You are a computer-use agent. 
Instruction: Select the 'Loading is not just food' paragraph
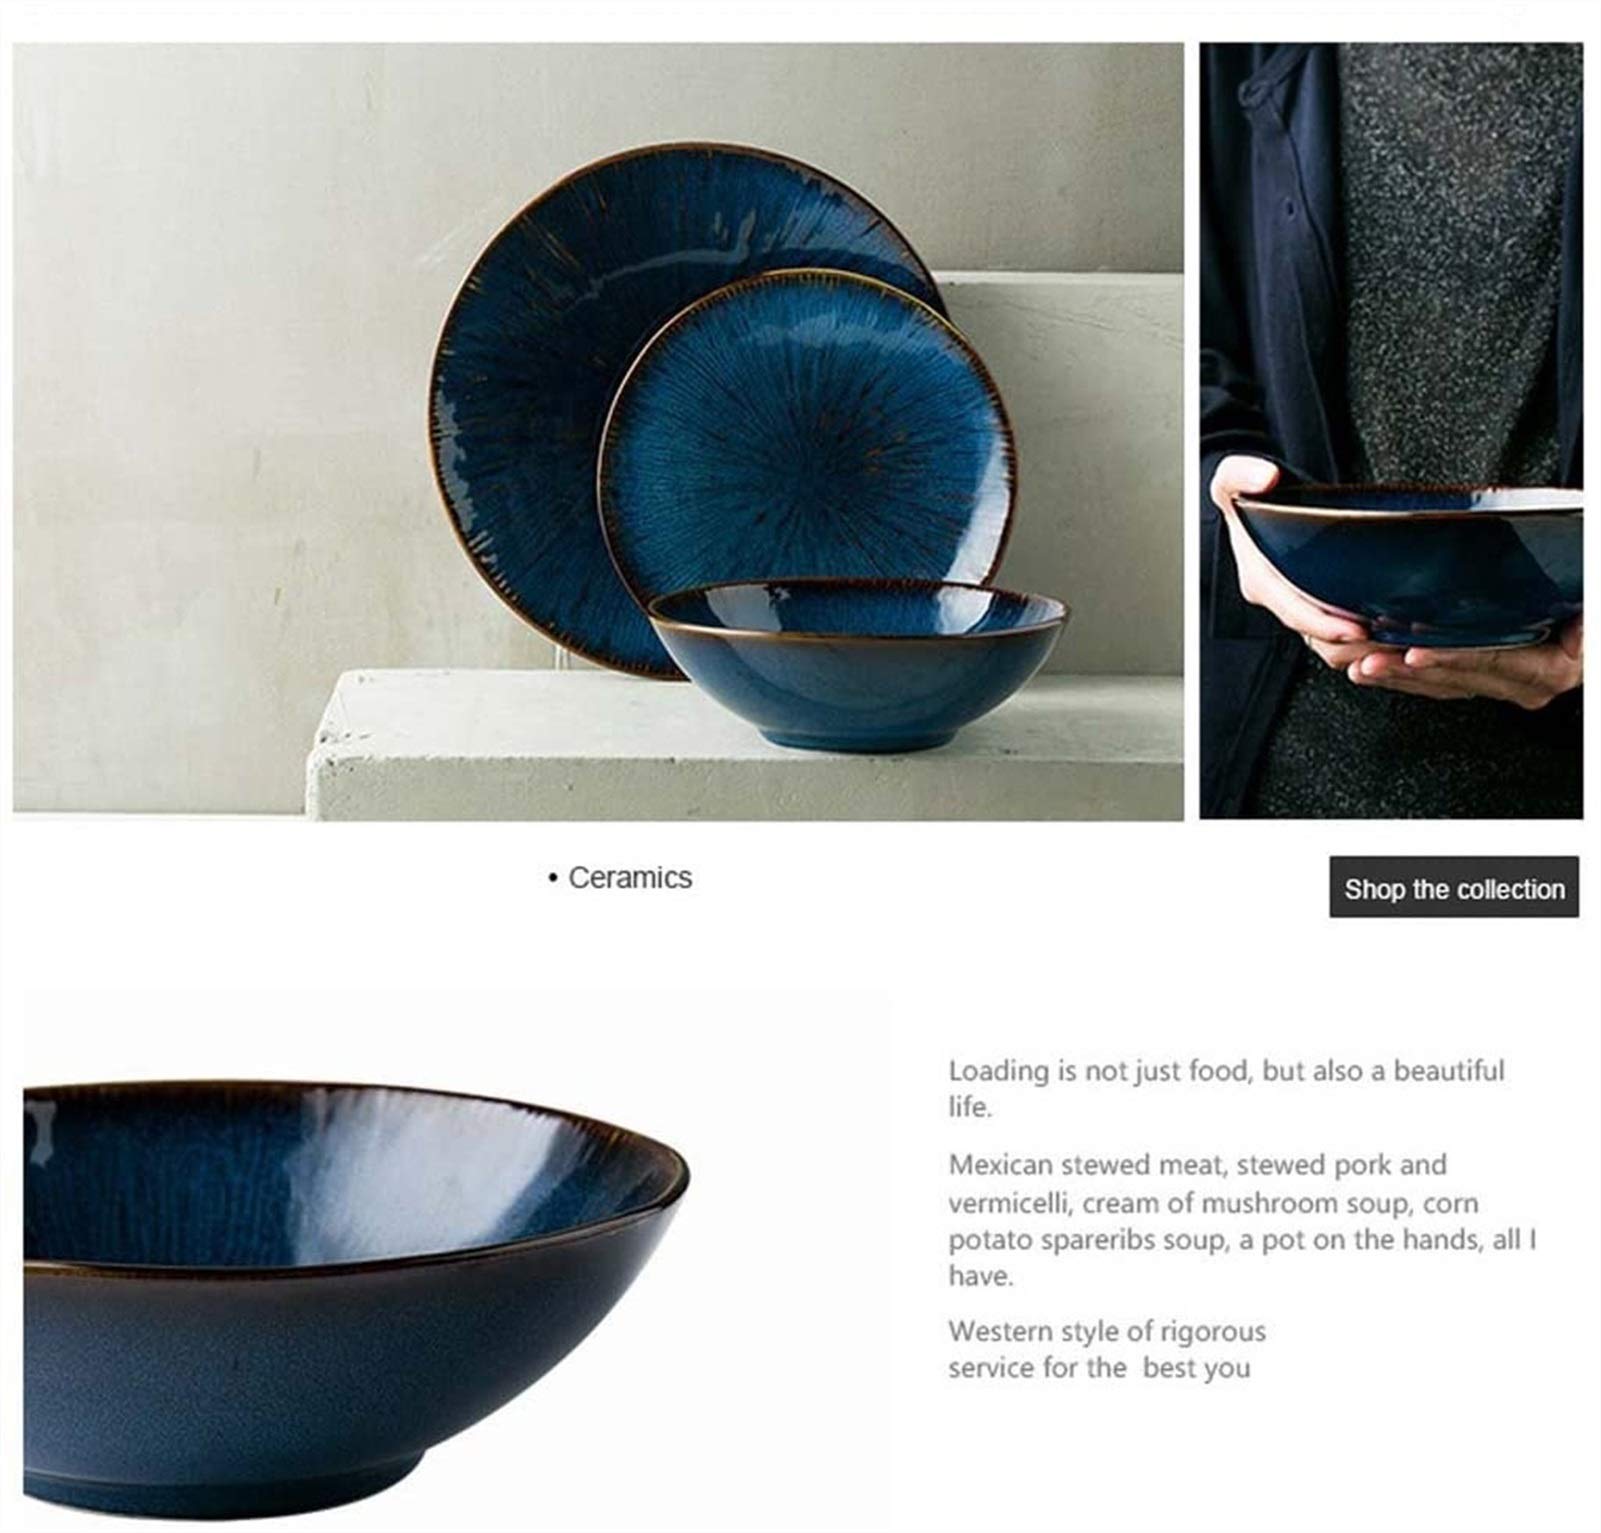(x=1226, y=1088)
